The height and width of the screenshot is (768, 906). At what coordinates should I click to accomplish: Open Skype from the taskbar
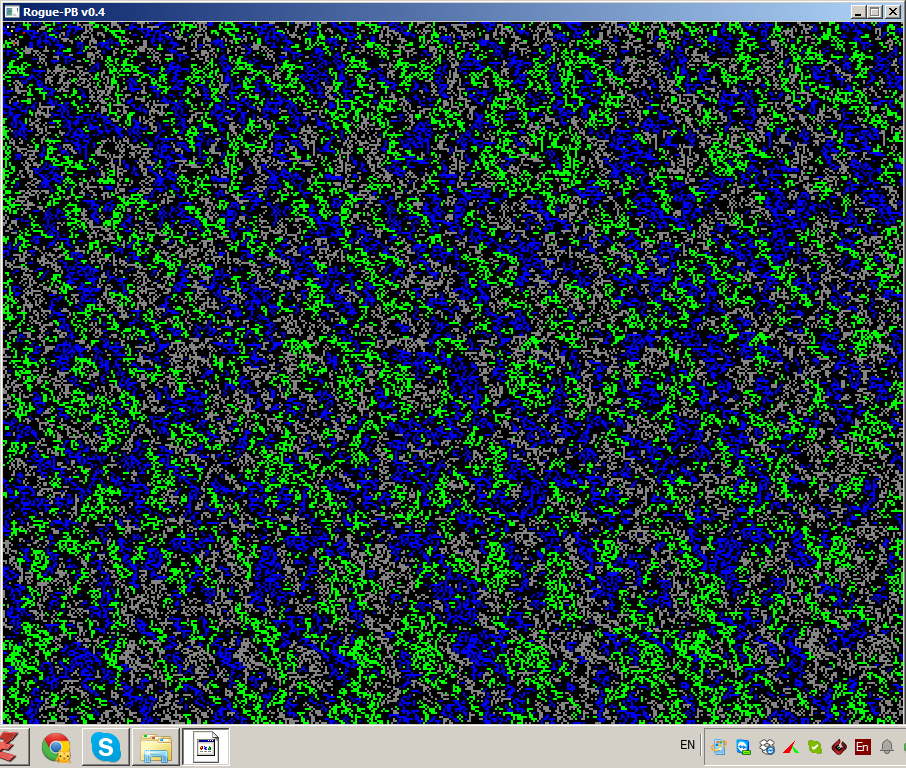(x=105, y=747)
